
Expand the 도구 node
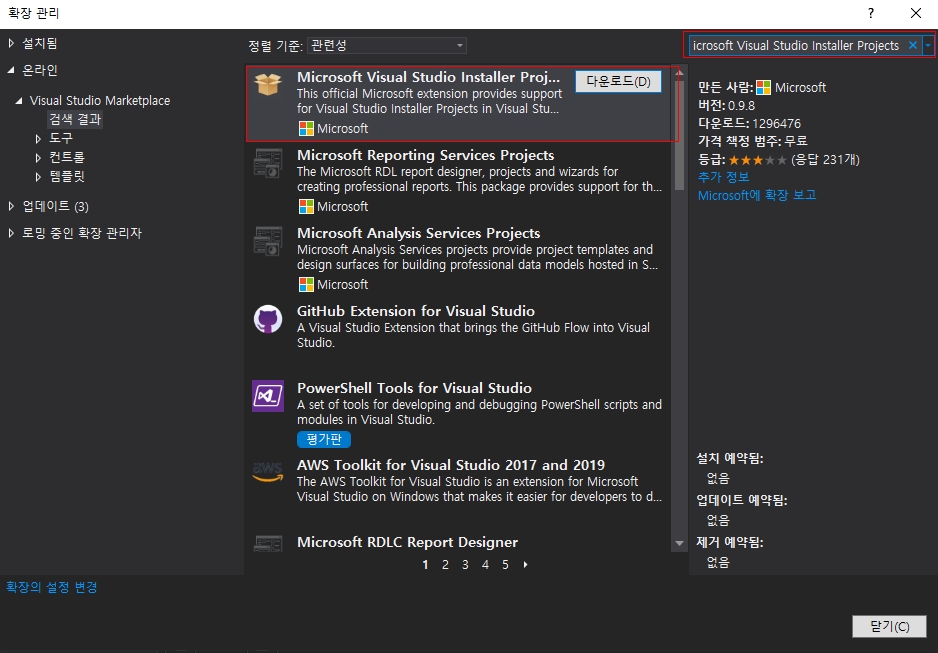coord(38,139)
